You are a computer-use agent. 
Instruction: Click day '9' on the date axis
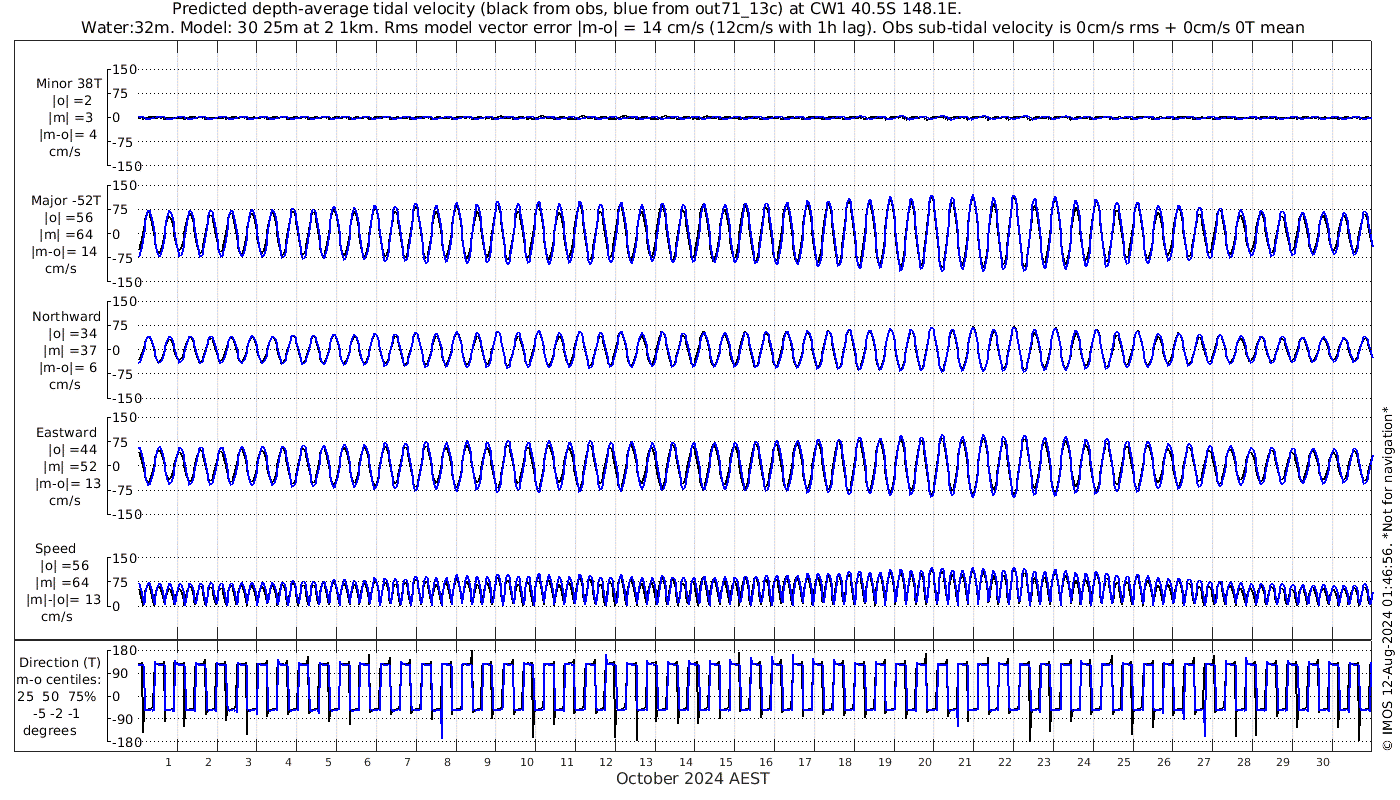(x=487, y=762)
